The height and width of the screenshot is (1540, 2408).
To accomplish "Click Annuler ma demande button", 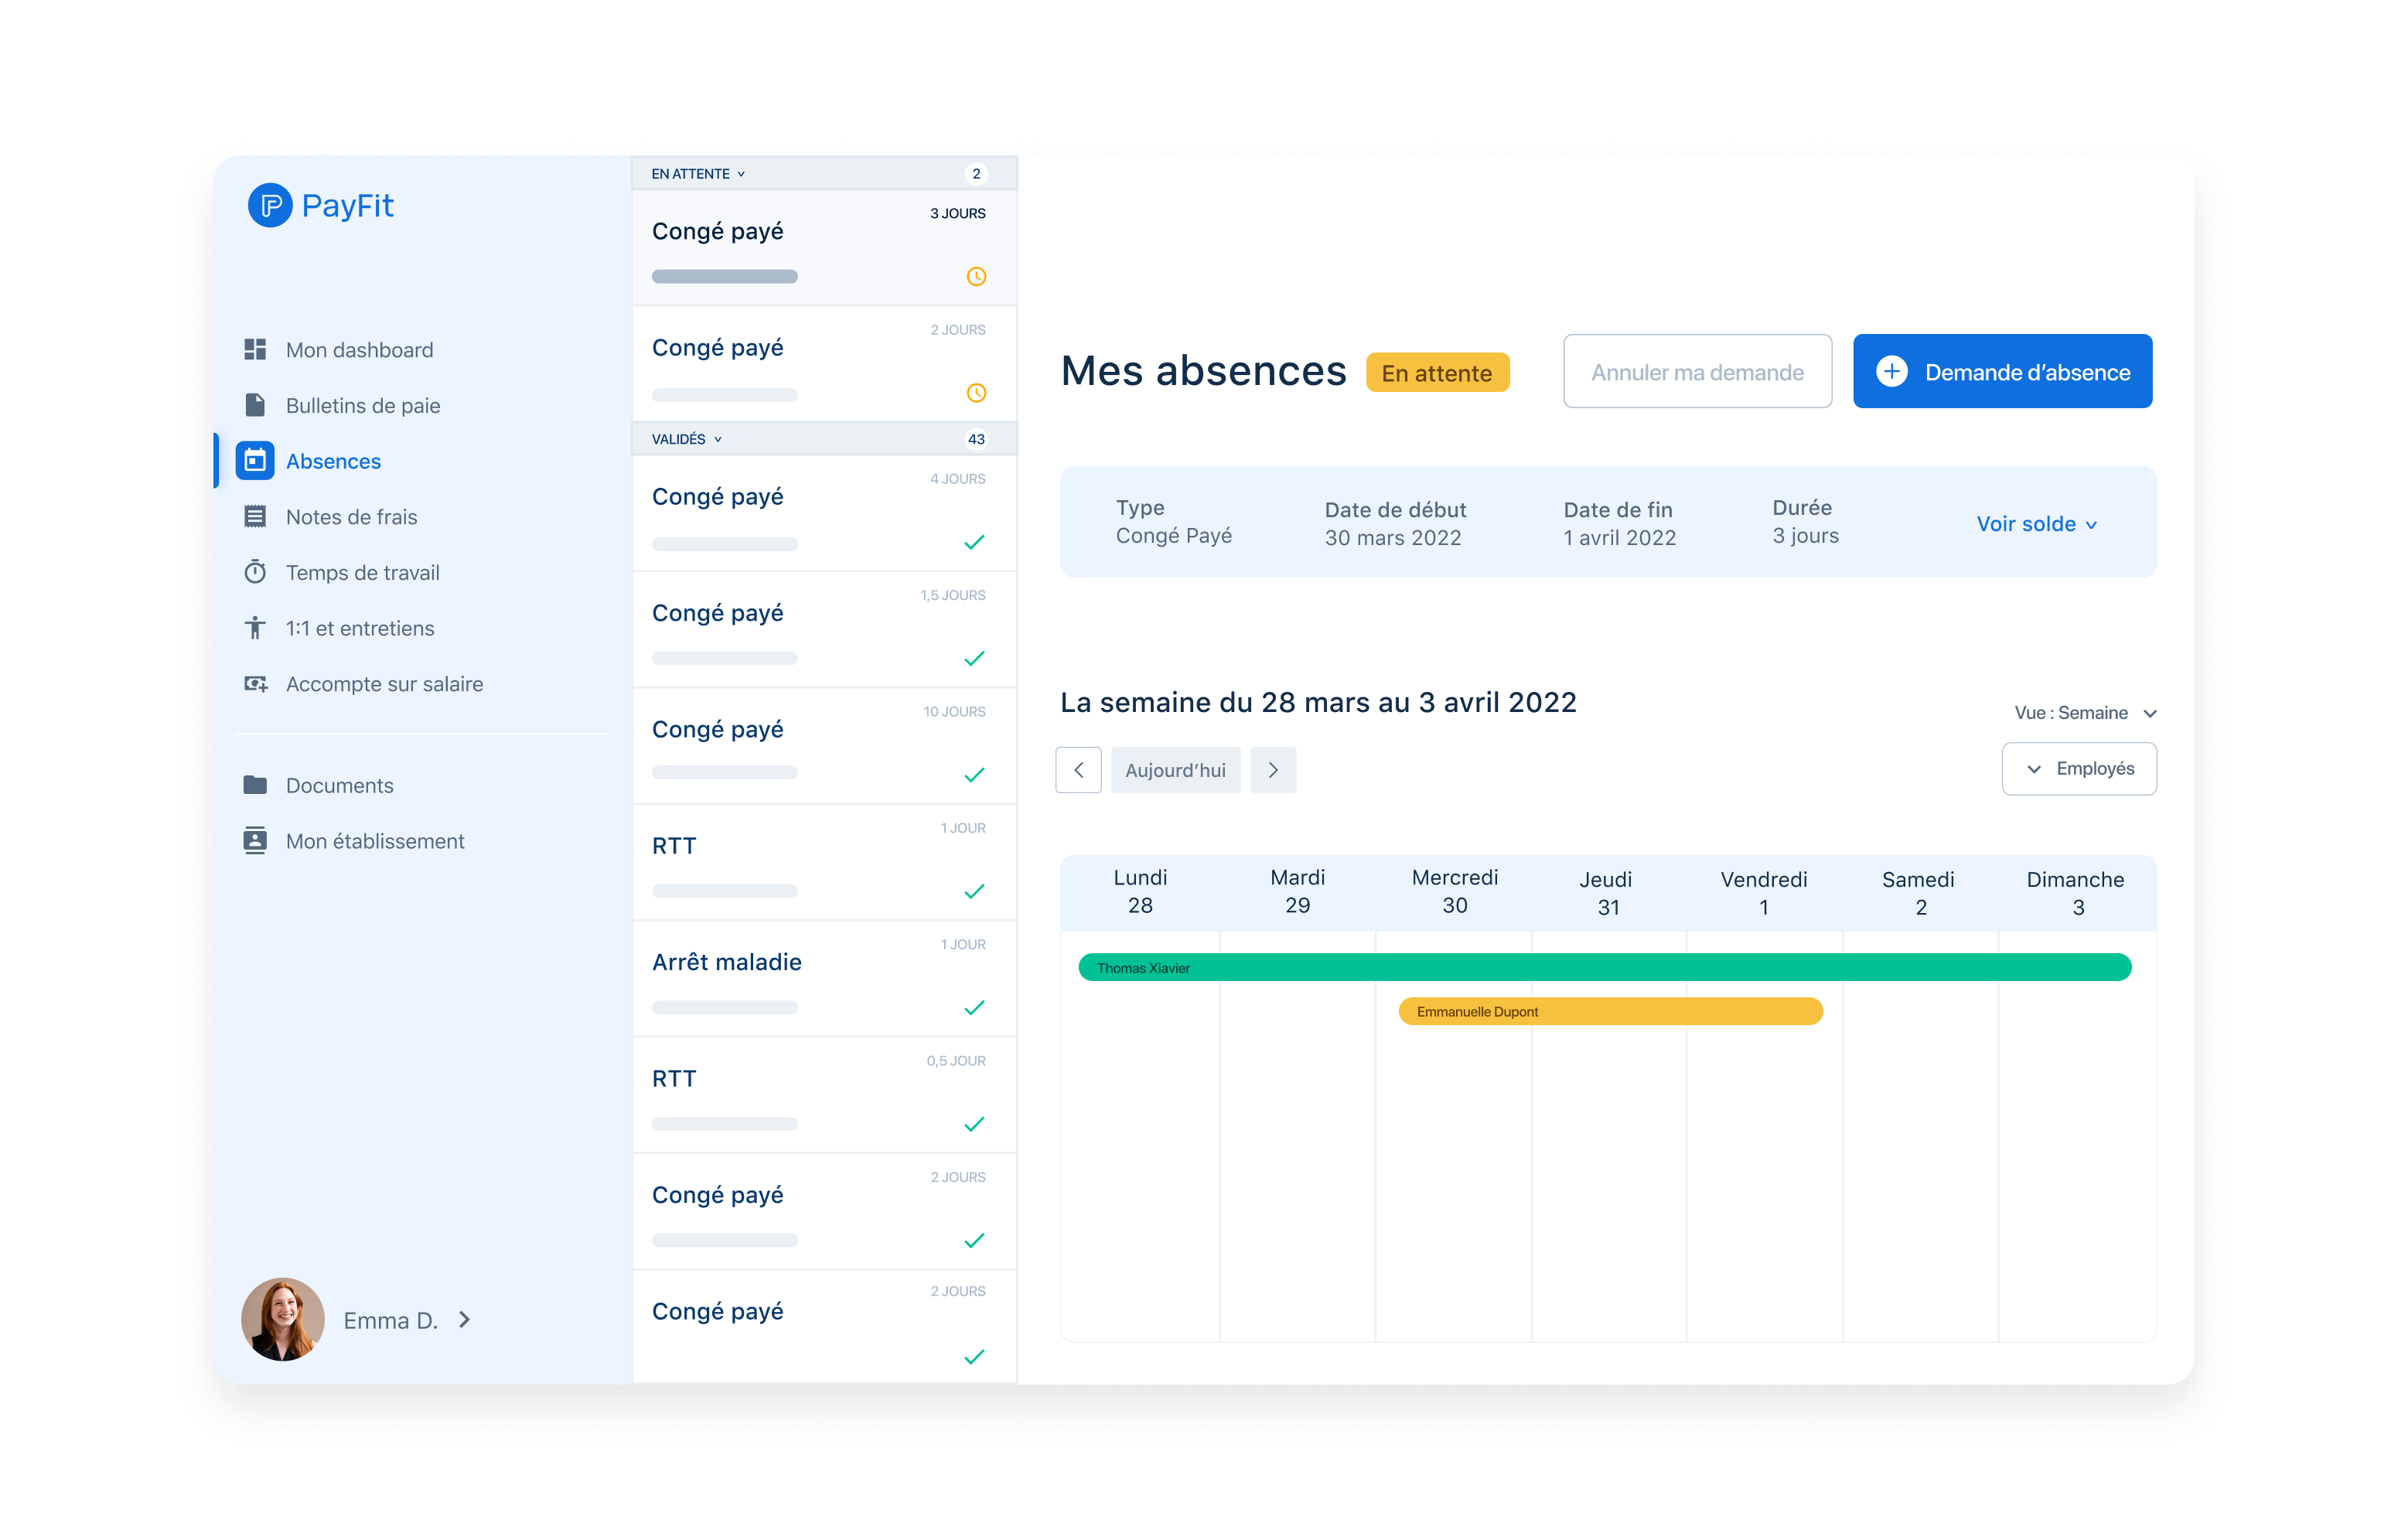I will pyautogui.click(x=1697, y=372).
